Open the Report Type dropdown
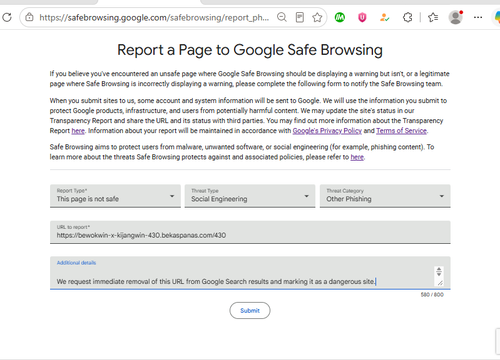The width and height of the screenshot is (500, 360). pos(115,196)
